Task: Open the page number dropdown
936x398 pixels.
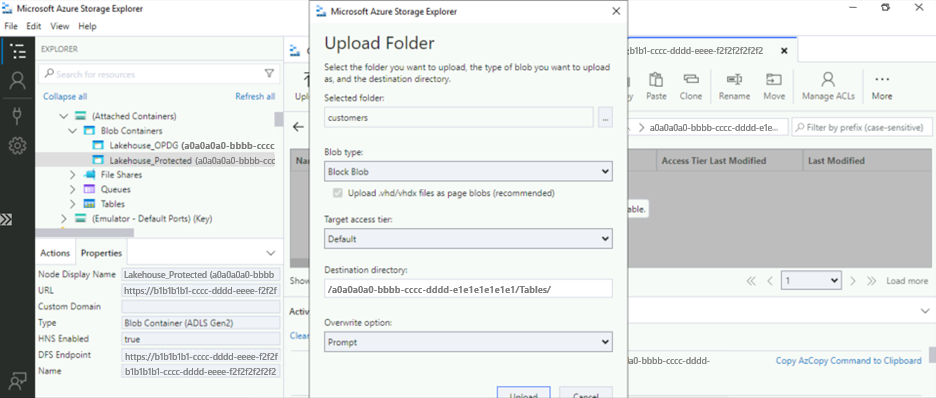Action: (811, 280)
